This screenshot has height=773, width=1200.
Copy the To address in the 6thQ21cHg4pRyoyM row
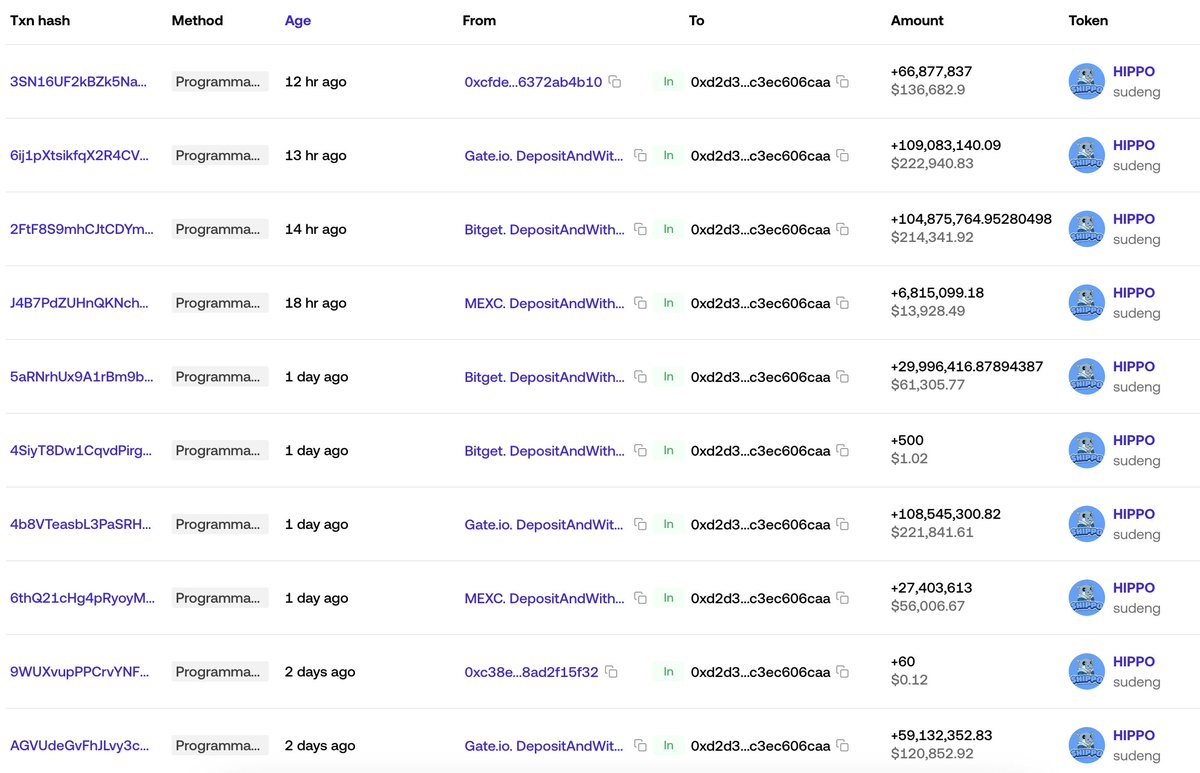click(x=843, y=599)
